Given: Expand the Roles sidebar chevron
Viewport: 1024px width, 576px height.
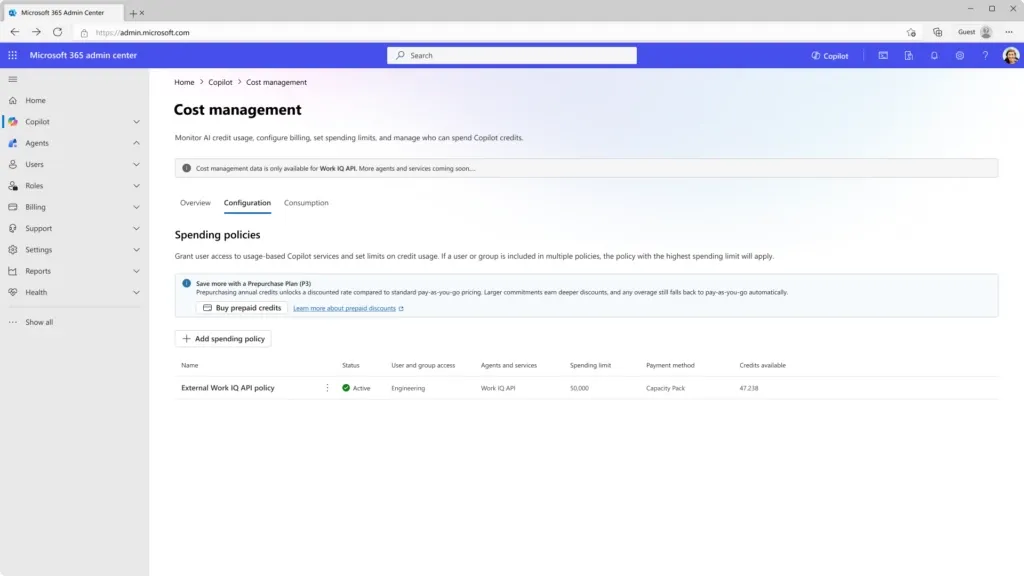Looking at the screenshot, I should [136, 185].
